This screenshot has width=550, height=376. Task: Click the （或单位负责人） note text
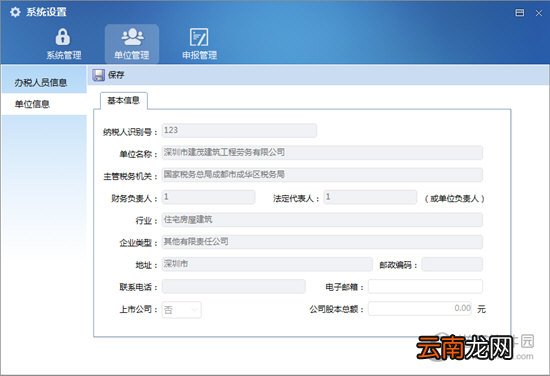(x=454, y=199)
